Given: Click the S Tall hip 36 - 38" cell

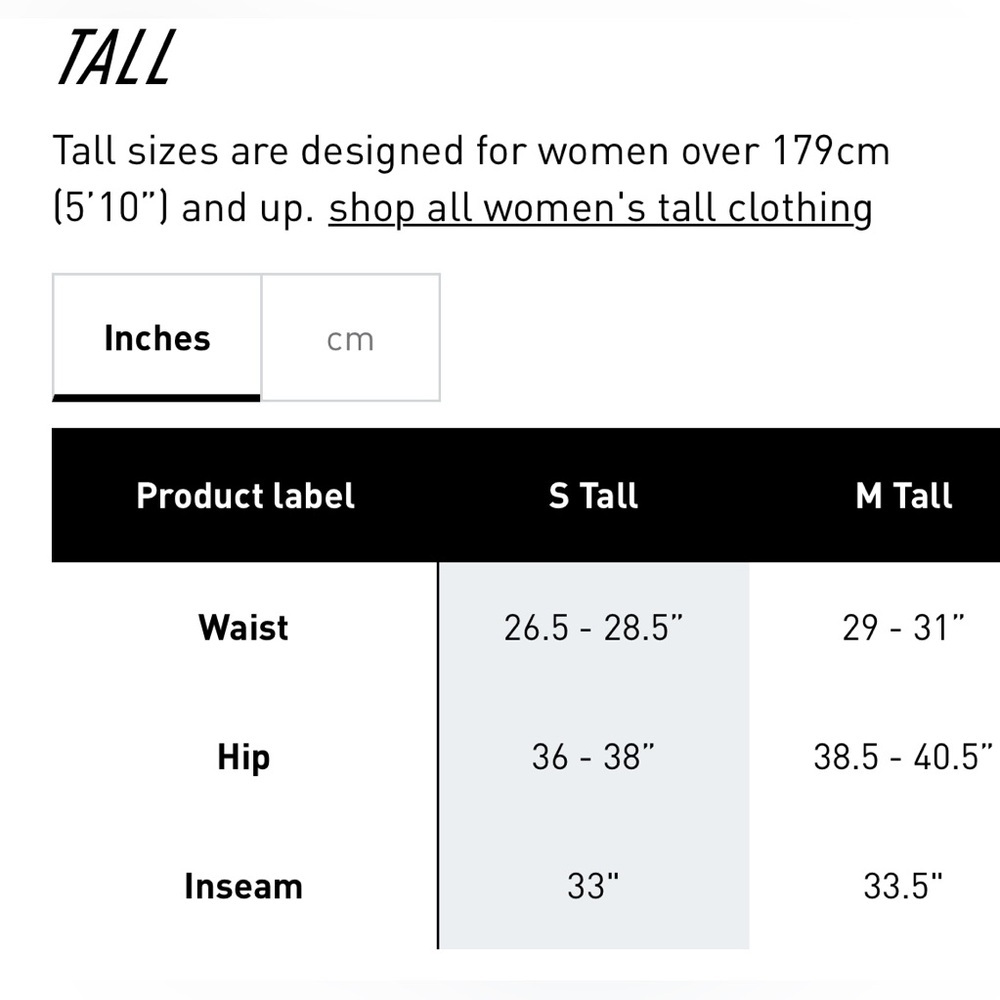Looking at the screenshot, I should point(593,757).
